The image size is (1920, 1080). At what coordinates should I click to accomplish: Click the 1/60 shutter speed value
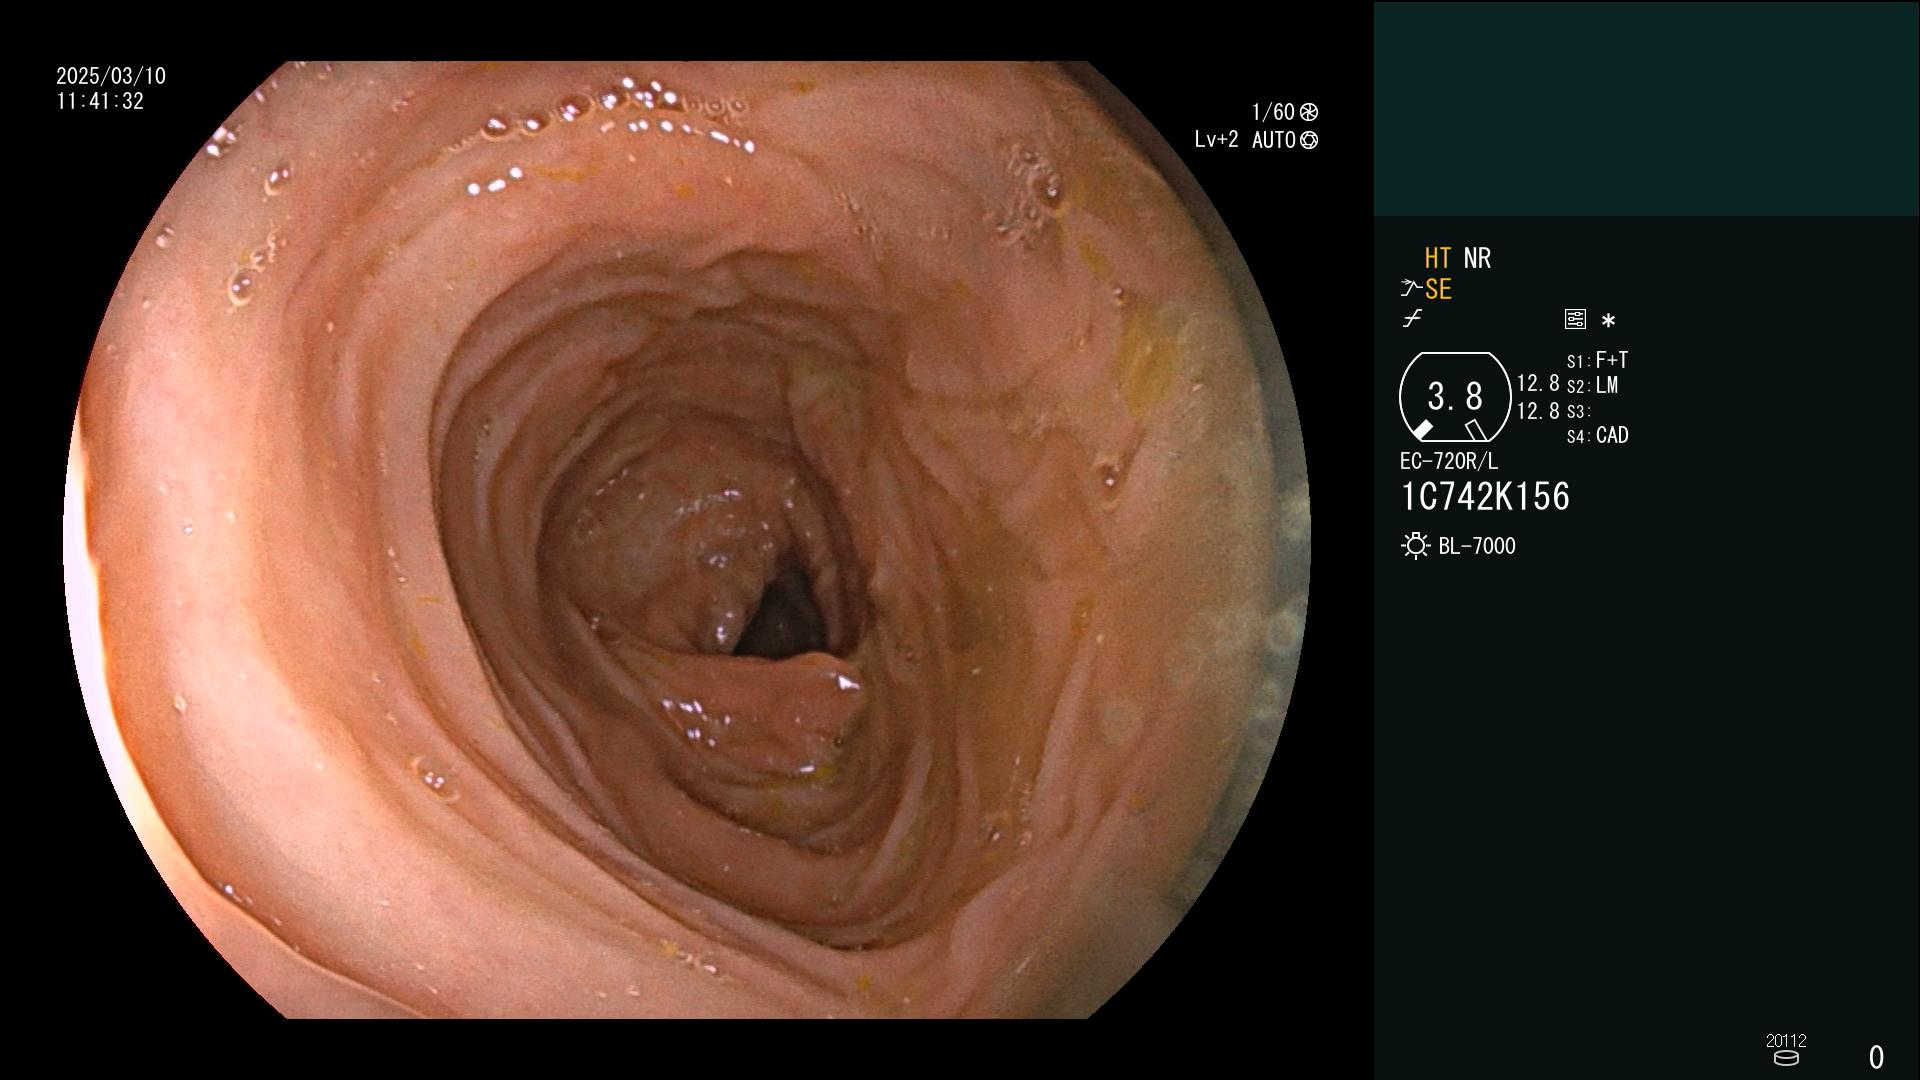point(1273,112)
